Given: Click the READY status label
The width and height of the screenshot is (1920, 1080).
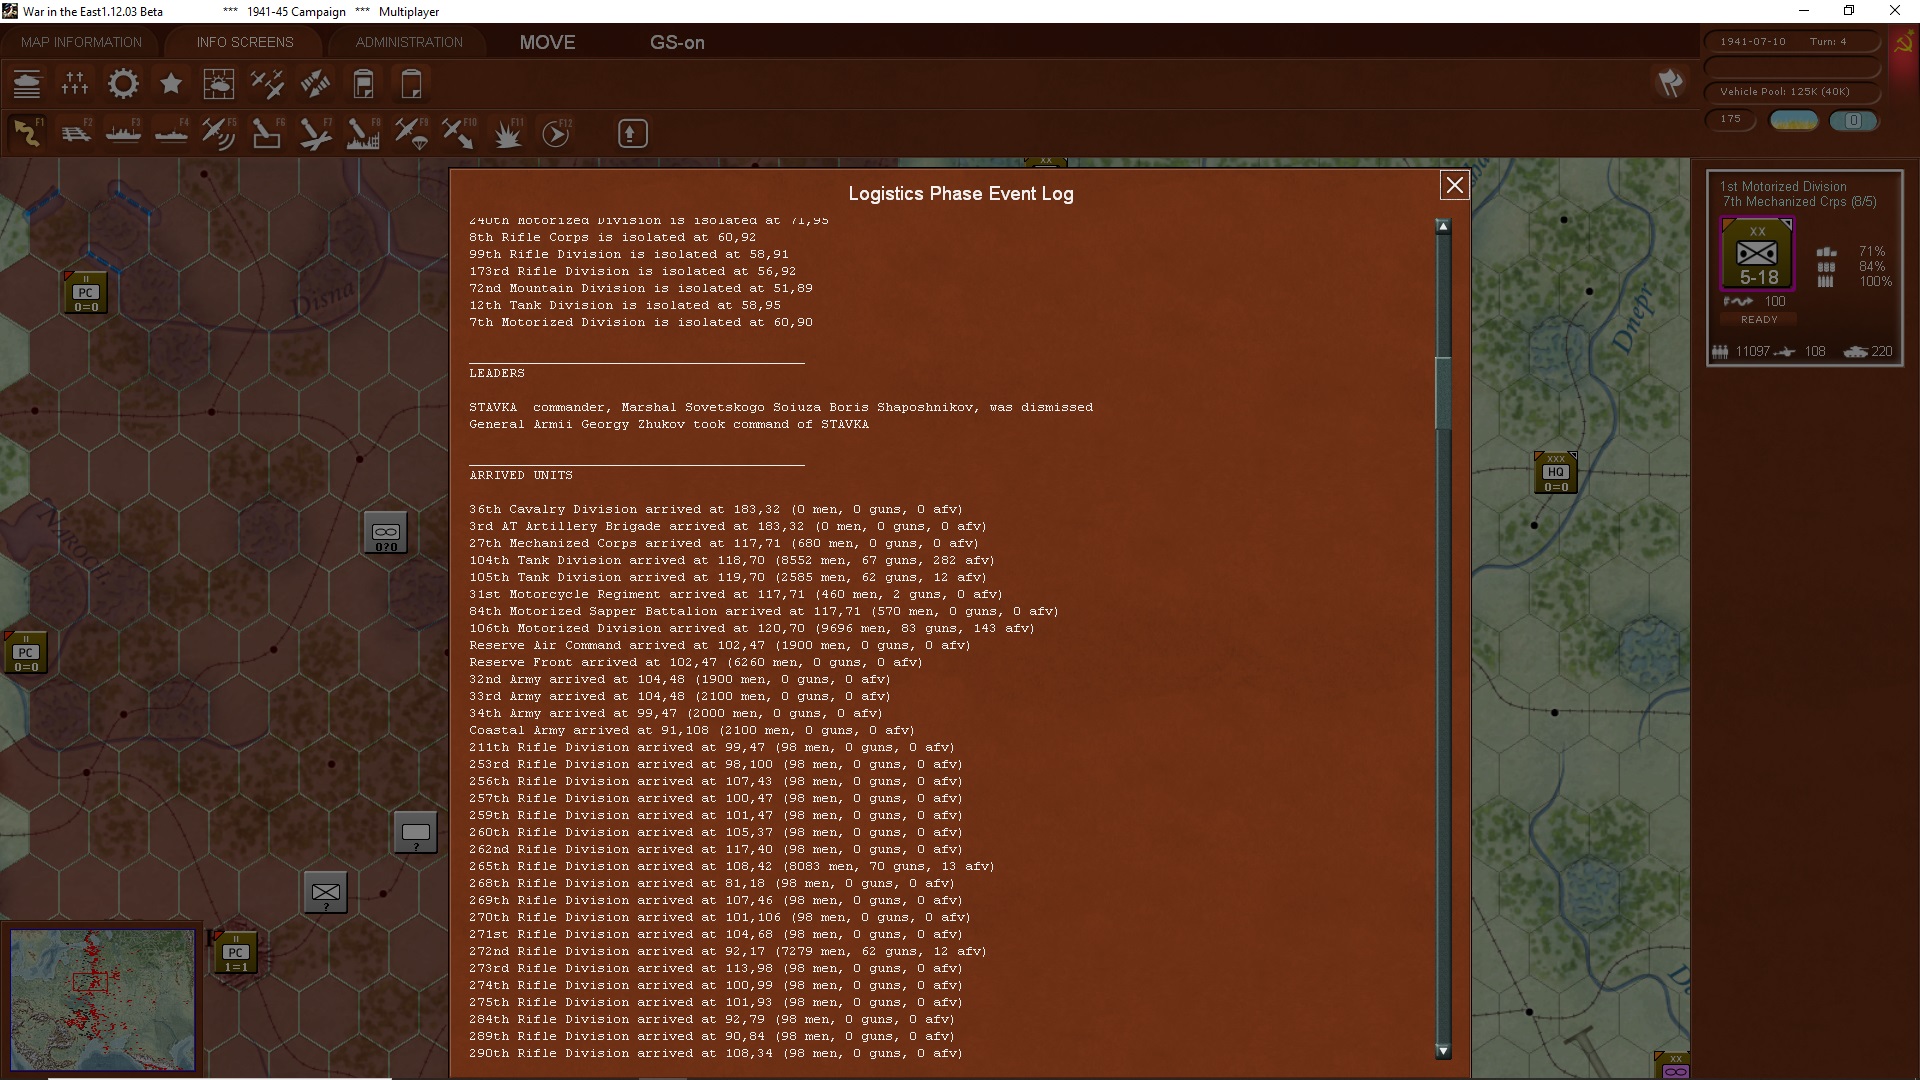Looking at the screenshot, I should click(1759, 320).
